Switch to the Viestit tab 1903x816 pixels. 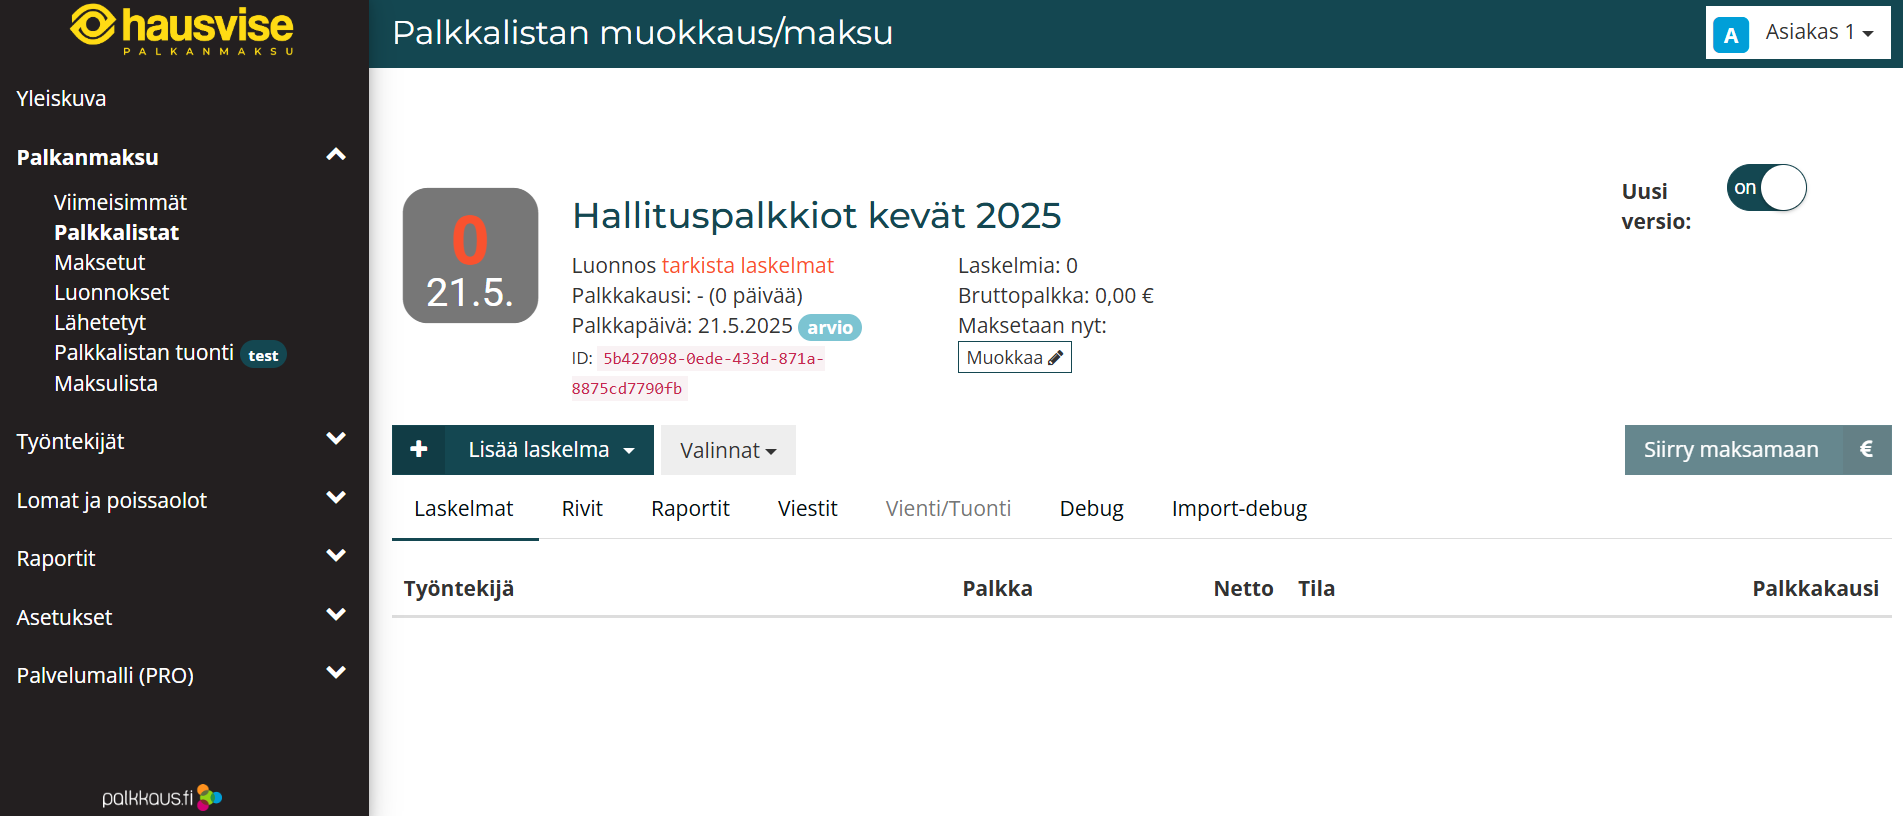coord(807,509)
